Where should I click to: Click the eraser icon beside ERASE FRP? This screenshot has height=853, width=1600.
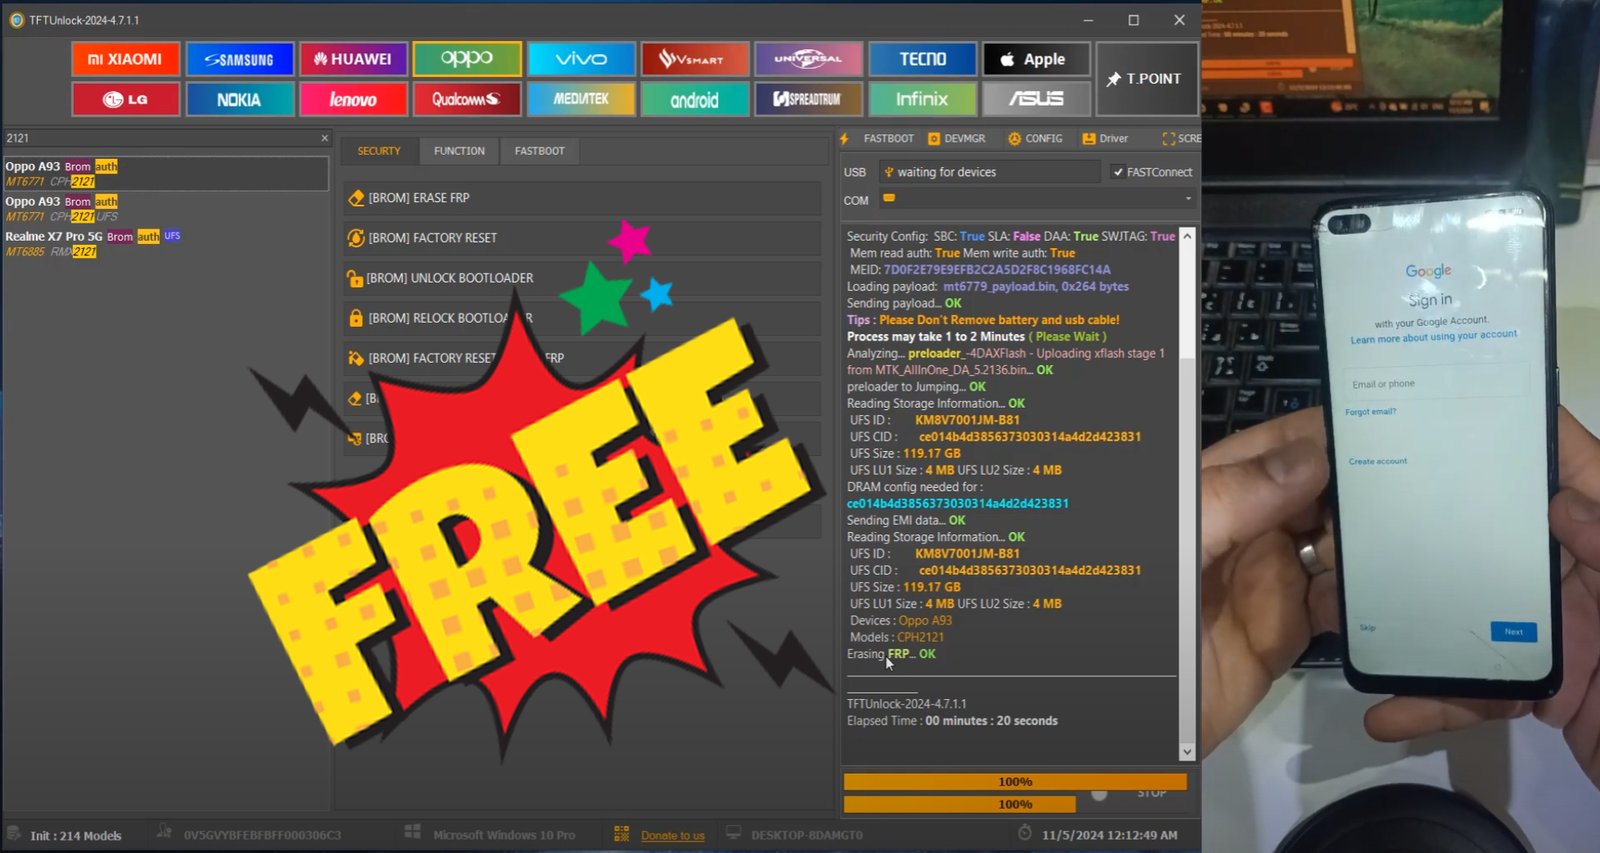click(355, 198)
